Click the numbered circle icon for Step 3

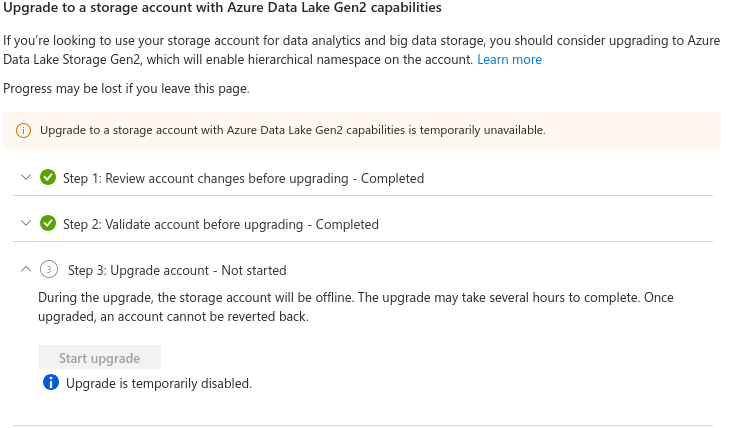49,270
